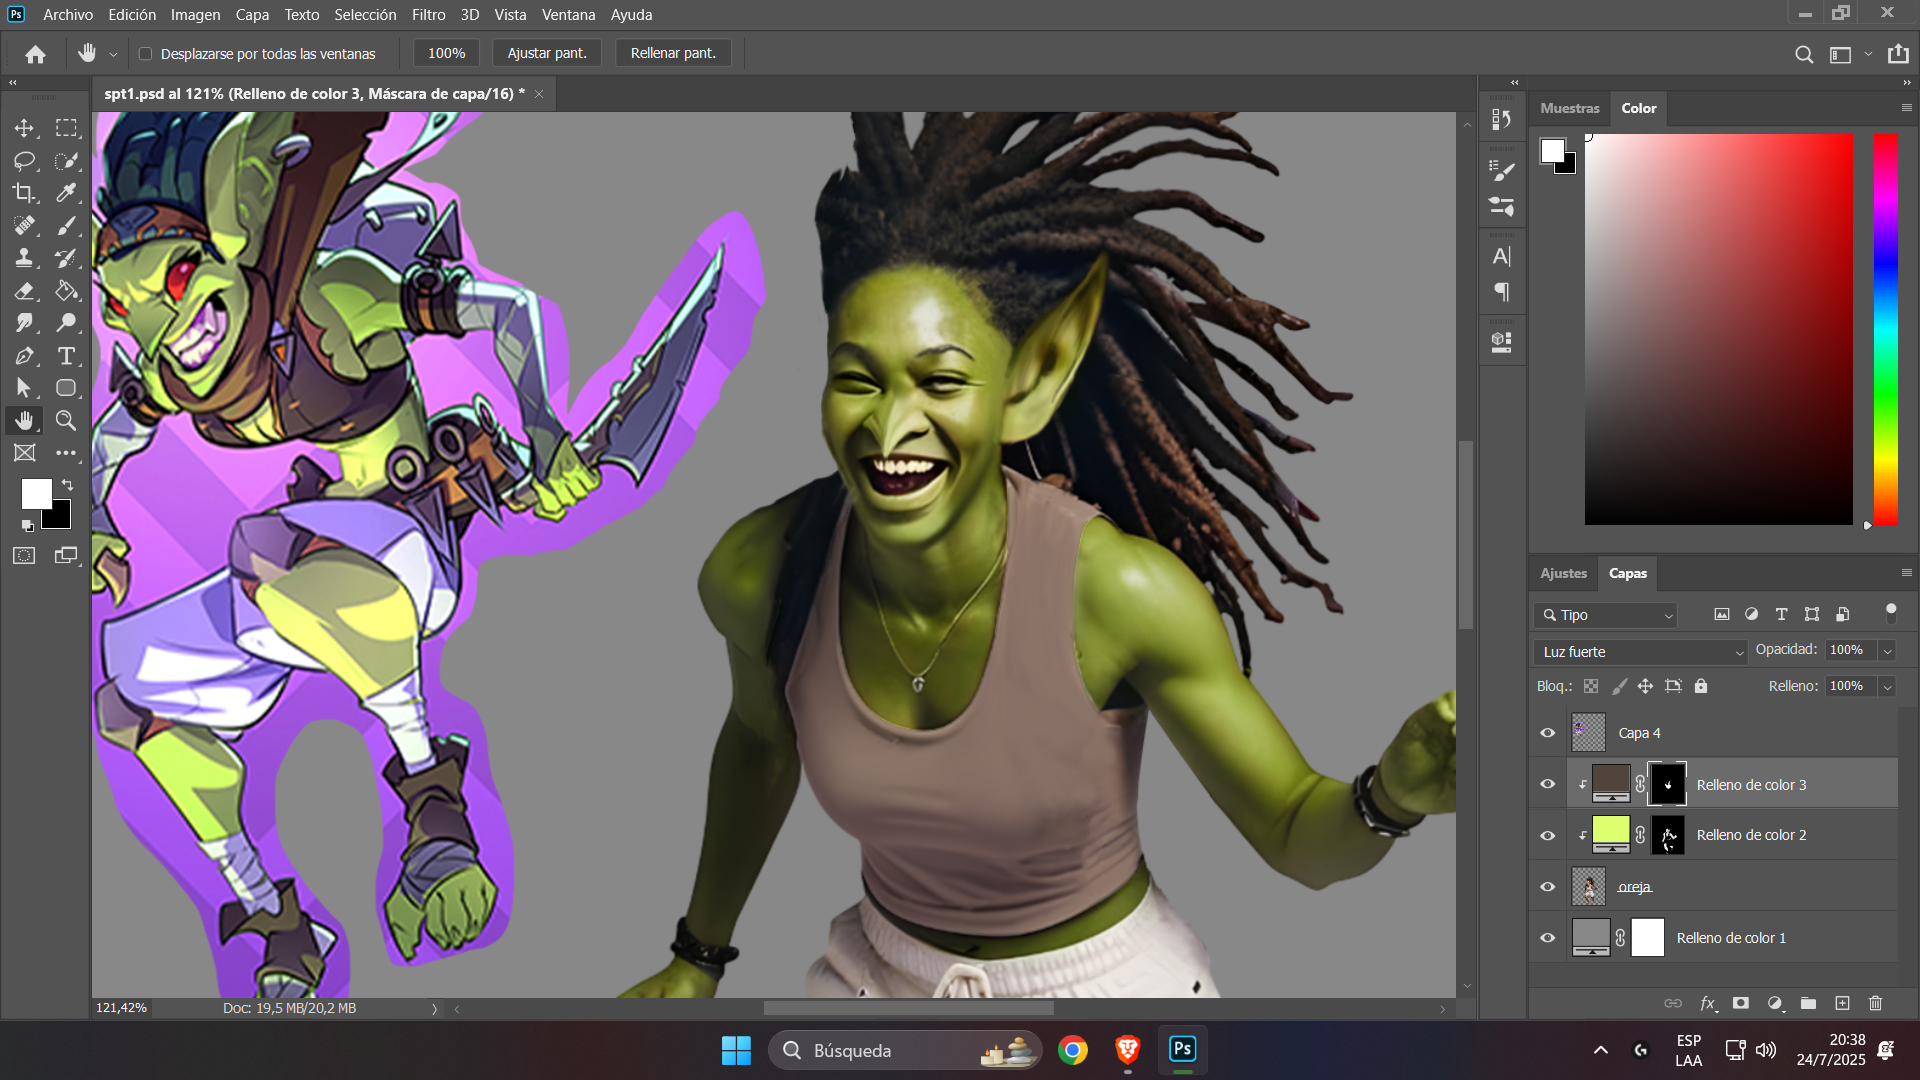Swap foreground and background colors
The height and width of the screenshot is (1080, 1920).
click(x=67, y=484)
